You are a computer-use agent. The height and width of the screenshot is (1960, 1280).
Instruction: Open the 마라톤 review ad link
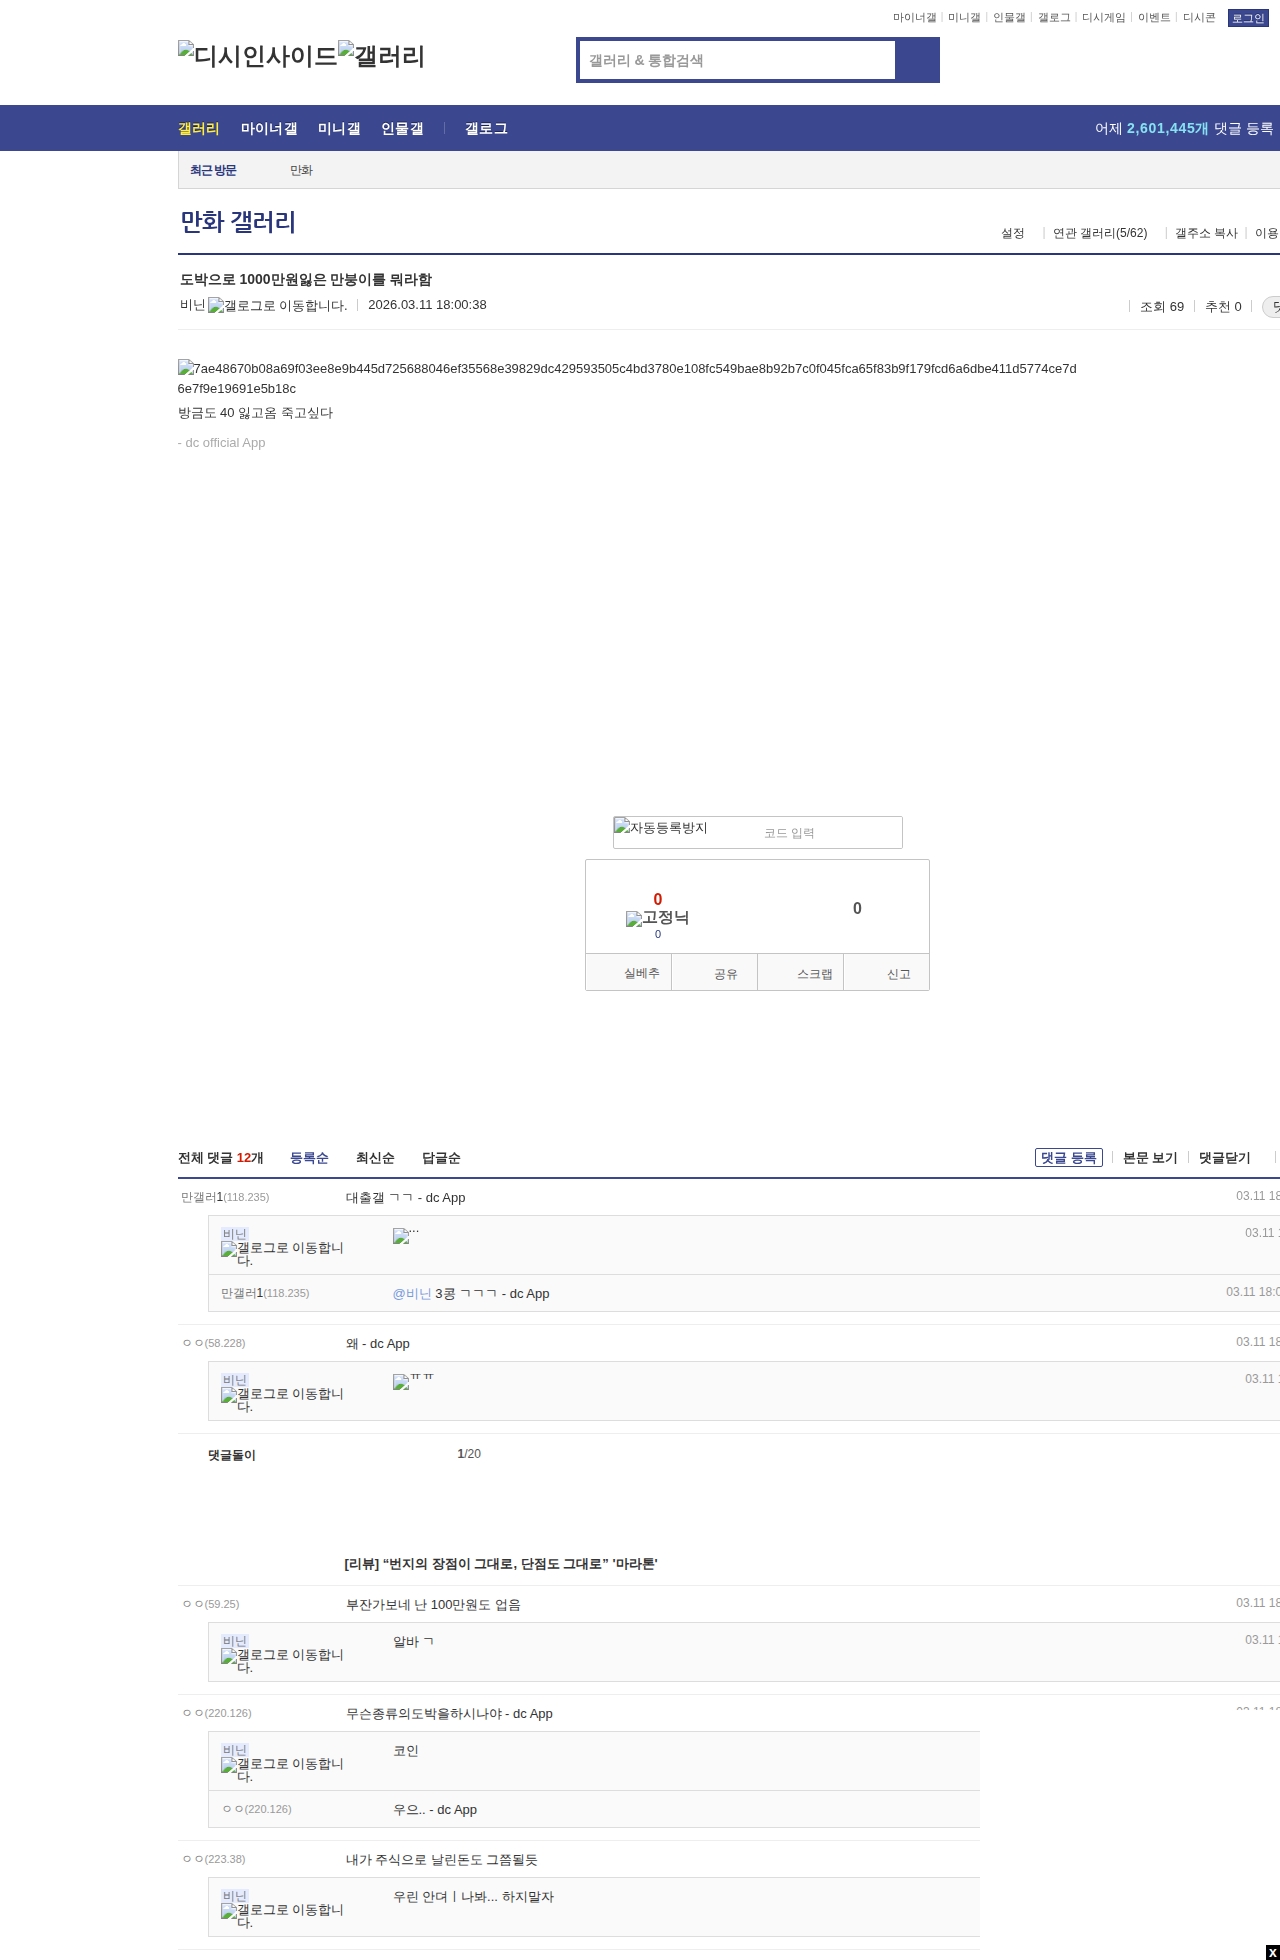pos(501,1564)
